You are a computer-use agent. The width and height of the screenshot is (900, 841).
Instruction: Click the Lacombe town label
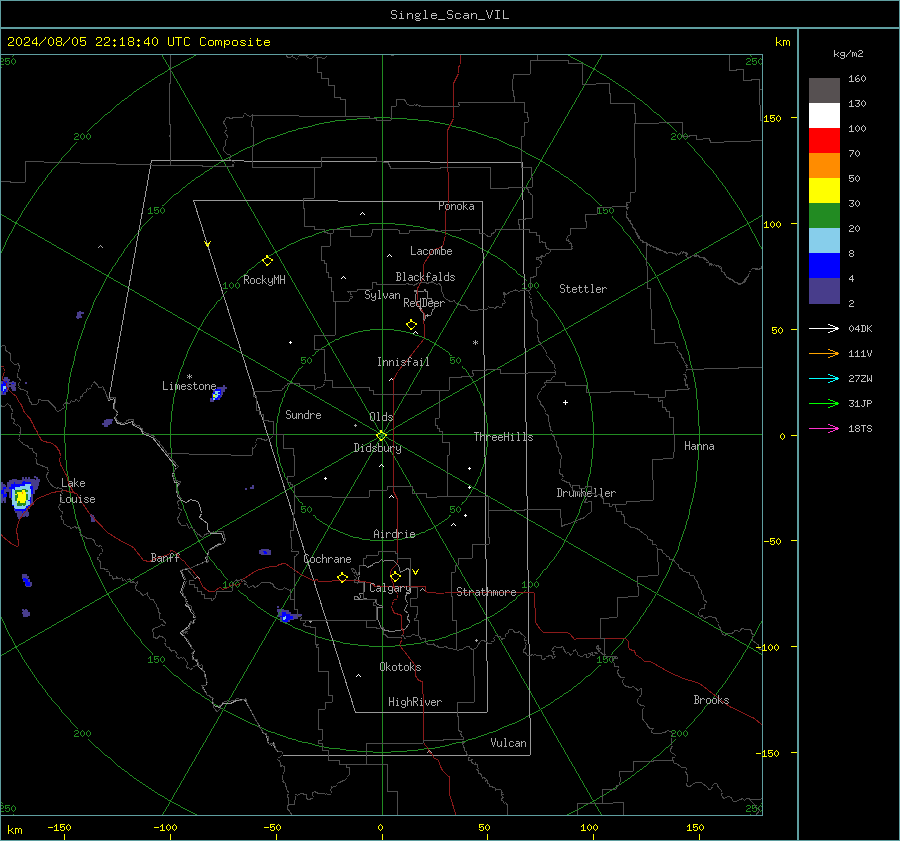pos(431,251)
